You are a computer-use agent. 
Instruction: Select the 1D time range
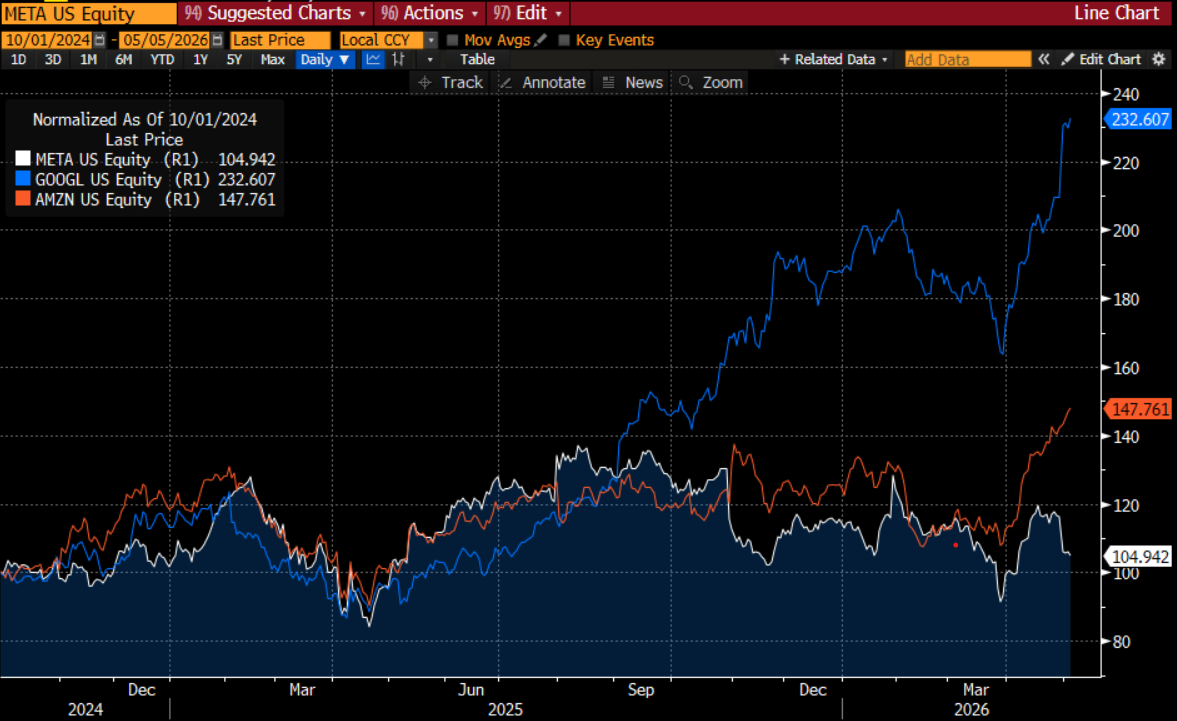(x=18, y=59)
